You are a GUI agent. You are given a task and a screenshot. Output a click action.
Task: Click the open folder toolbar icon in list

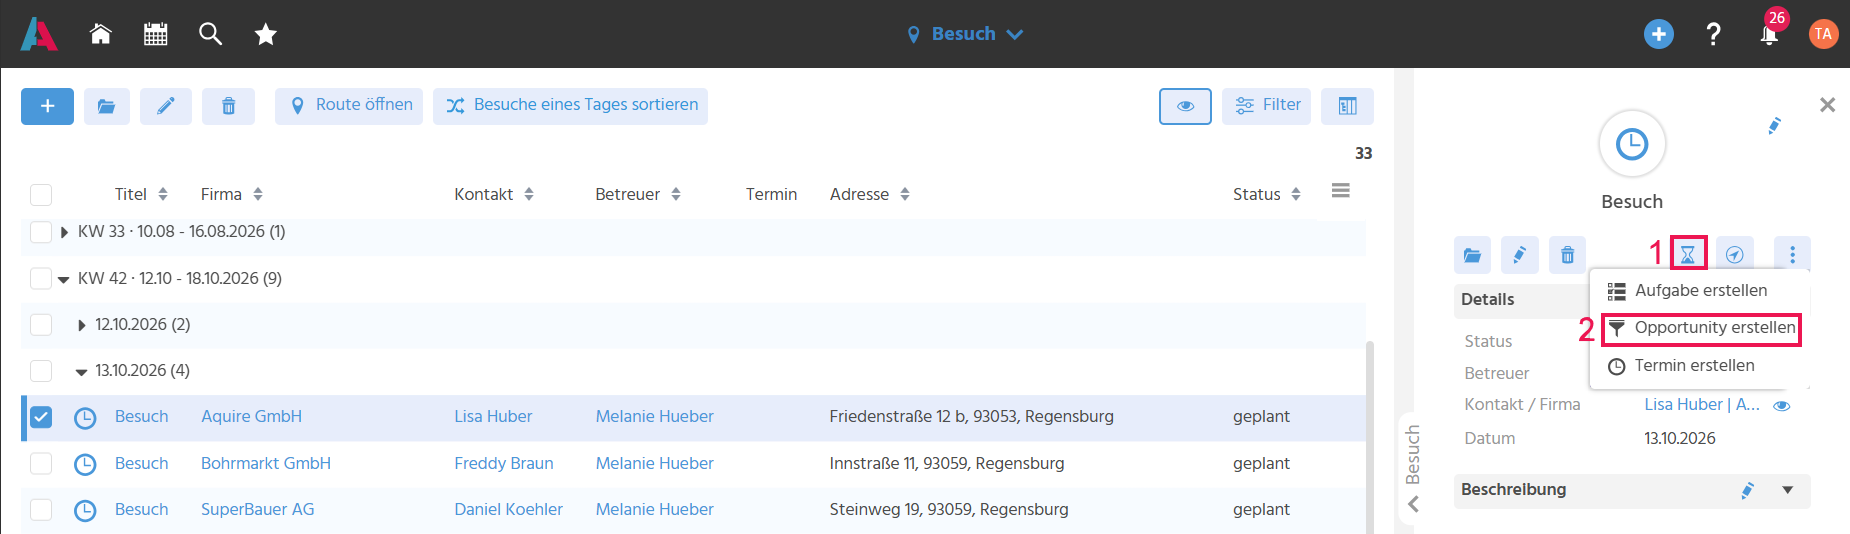(107, 106)
